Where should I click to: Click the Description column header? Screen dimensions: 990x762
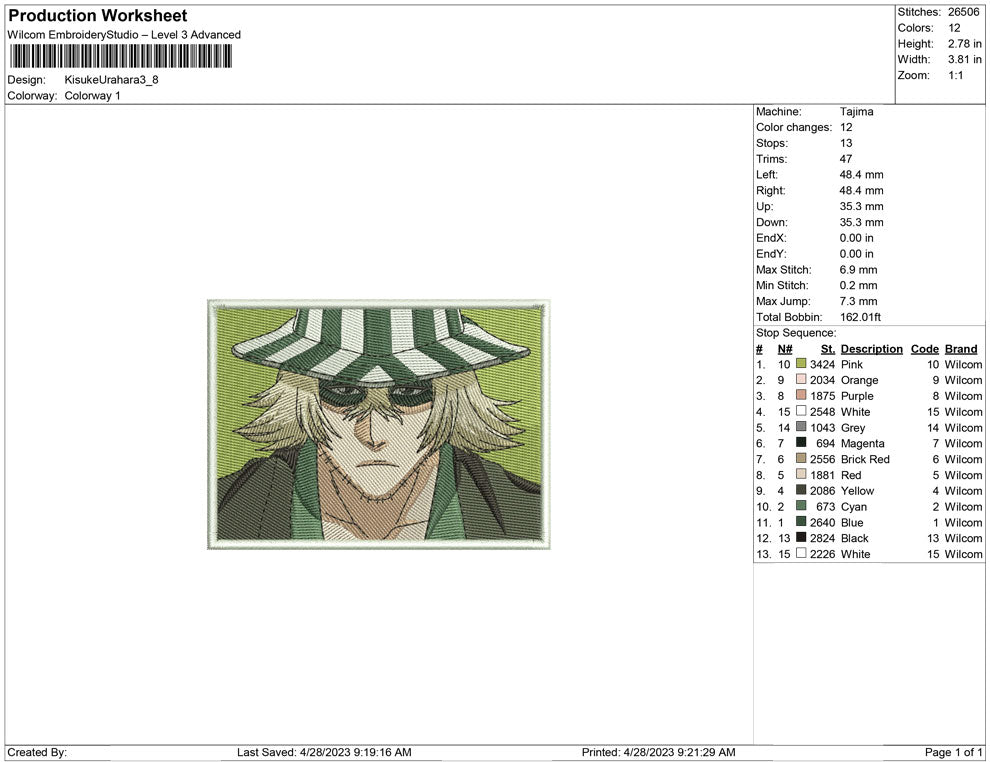(x=871, y=348)
